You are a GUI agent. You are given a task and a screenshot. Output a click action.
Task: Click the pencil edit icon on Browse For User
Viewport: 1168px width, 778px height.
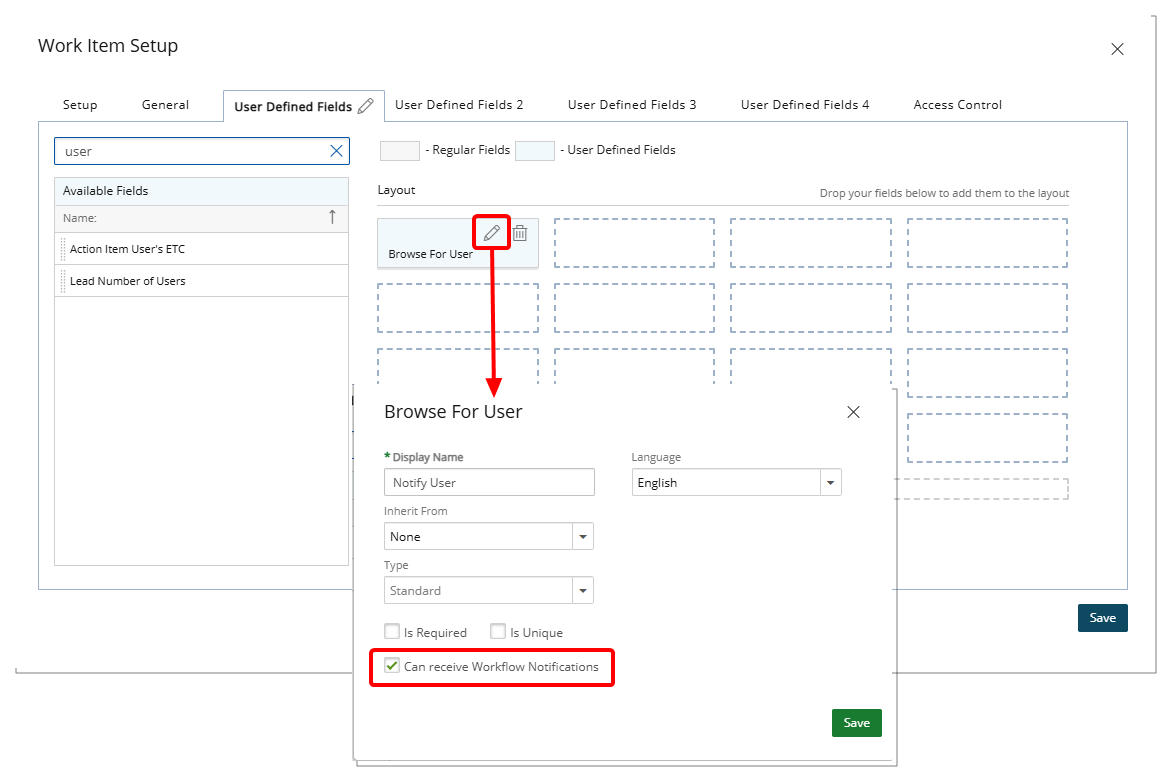point(491,233)
